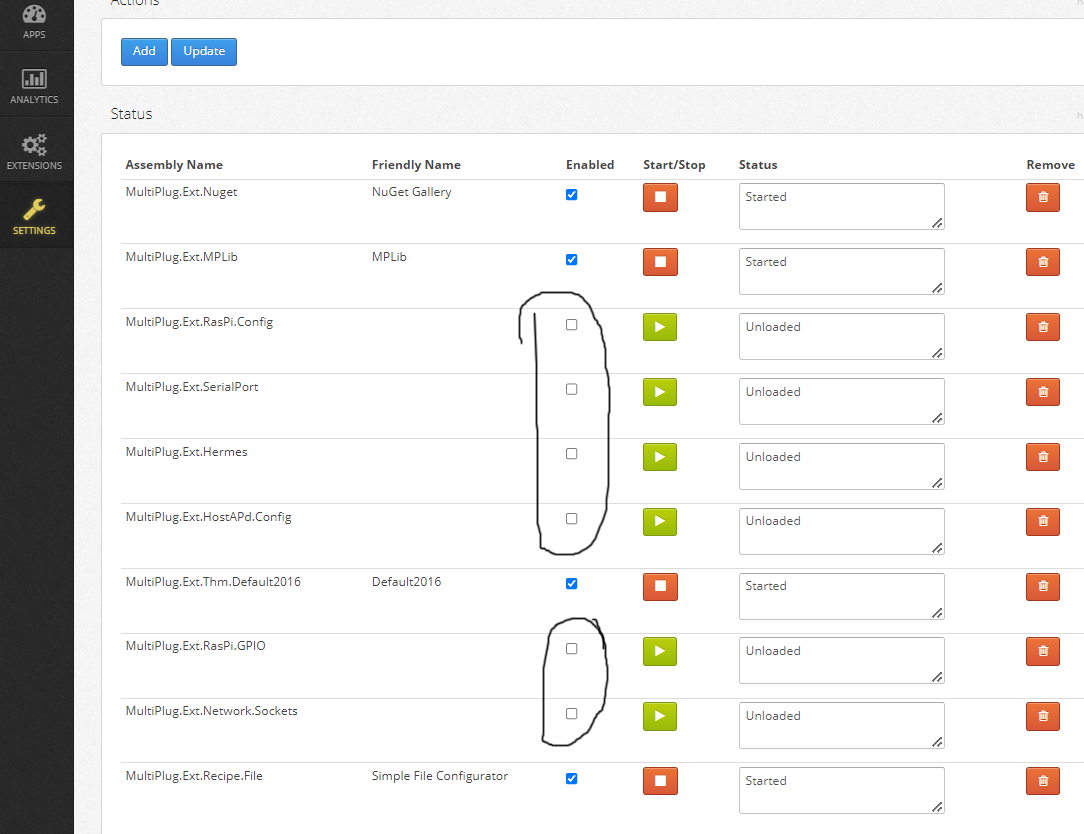The height and width of the screenshot is (834, 1084).
Task: Click the Unloaded status box for MultiPlug.Ext.Hermes
Action: (841, 466)
